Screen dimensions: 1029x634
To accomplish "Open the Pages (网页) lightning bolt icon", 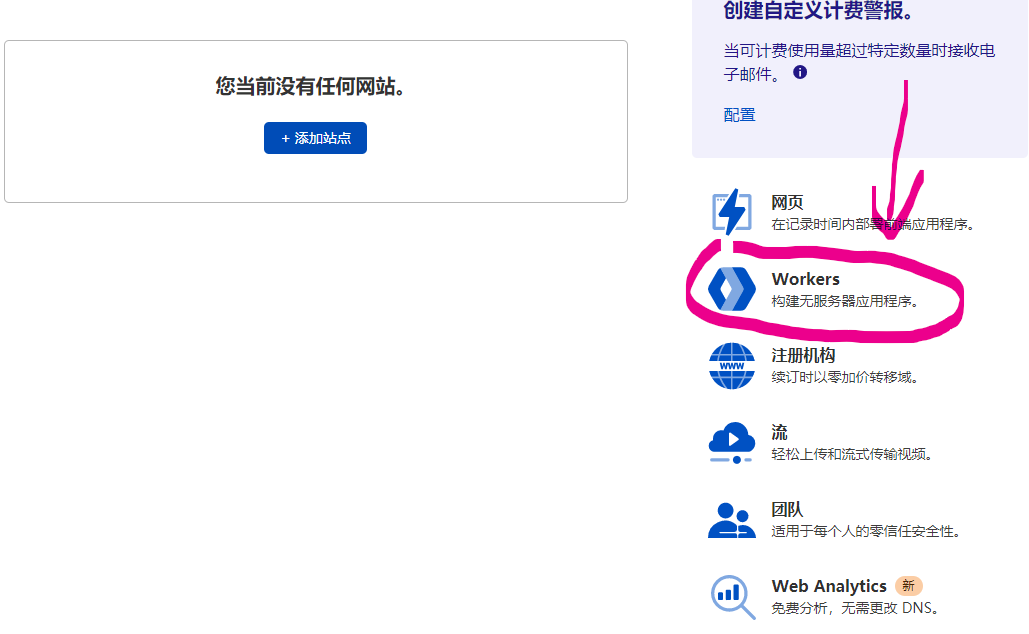I will (731, 212).
